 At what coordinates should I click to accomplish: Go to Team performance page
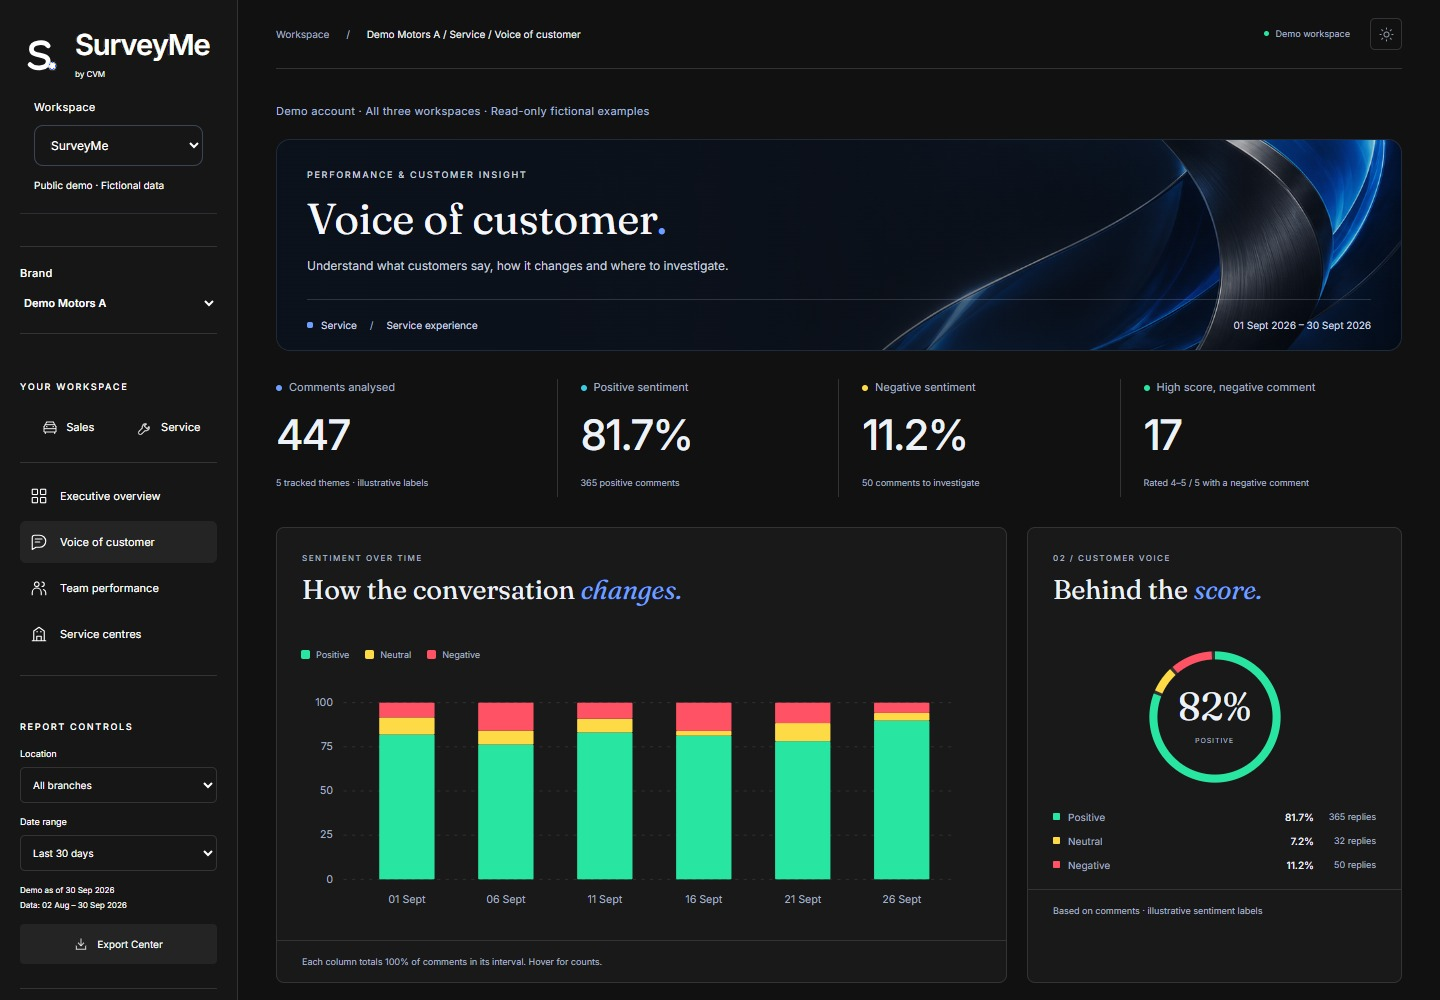[x=118, y=588]
